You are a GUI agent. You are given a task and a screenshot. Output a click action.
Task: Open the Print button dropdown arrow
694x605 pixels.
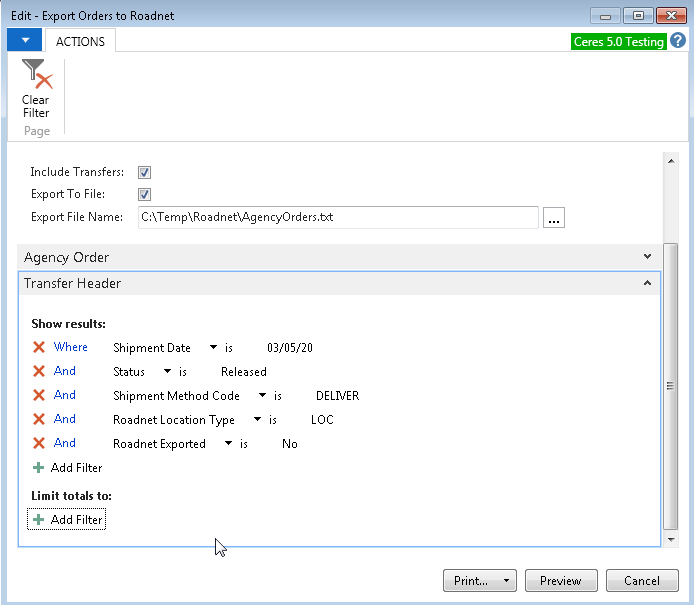[x=507, y=581]
